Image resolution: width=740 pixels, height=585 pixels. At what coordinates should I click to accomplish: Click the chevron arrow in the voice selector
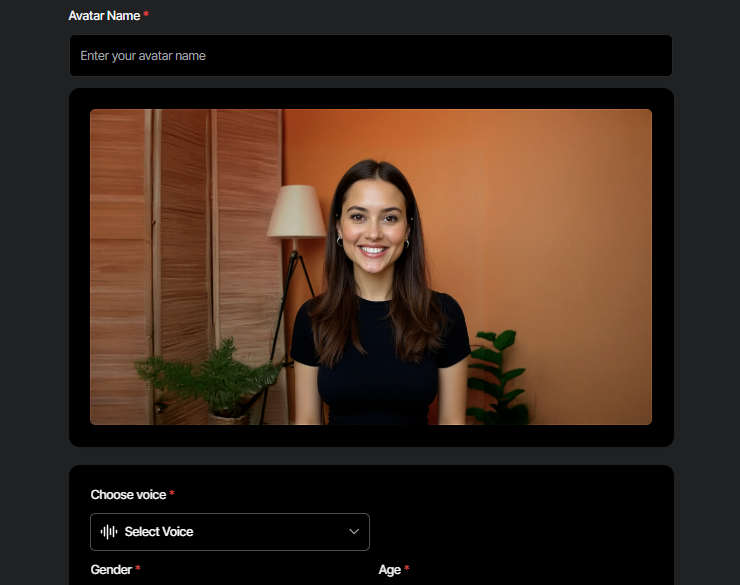[354, 532]
